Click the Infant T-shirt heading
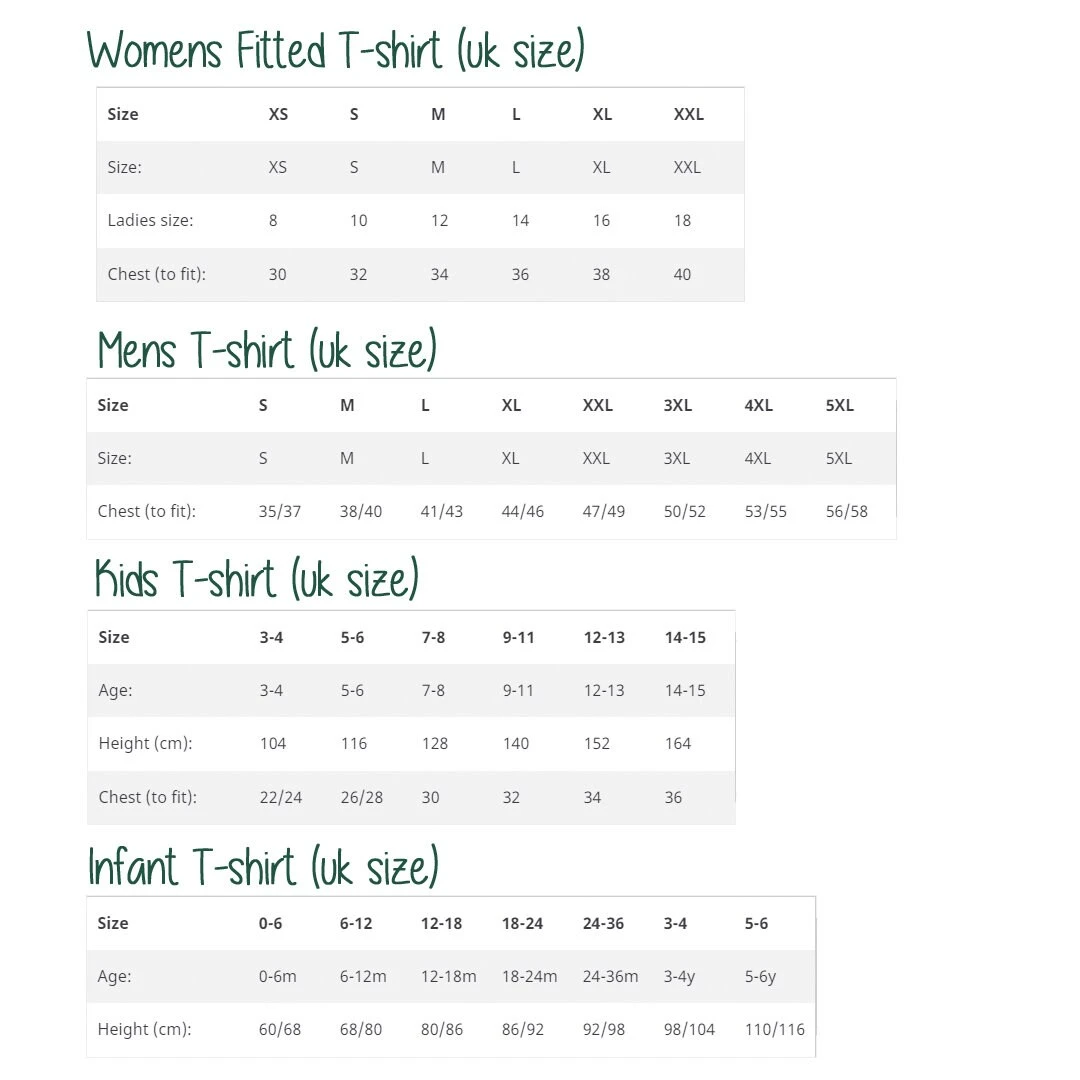Viewport: 1080px width, 1080px height. point(264,866)
